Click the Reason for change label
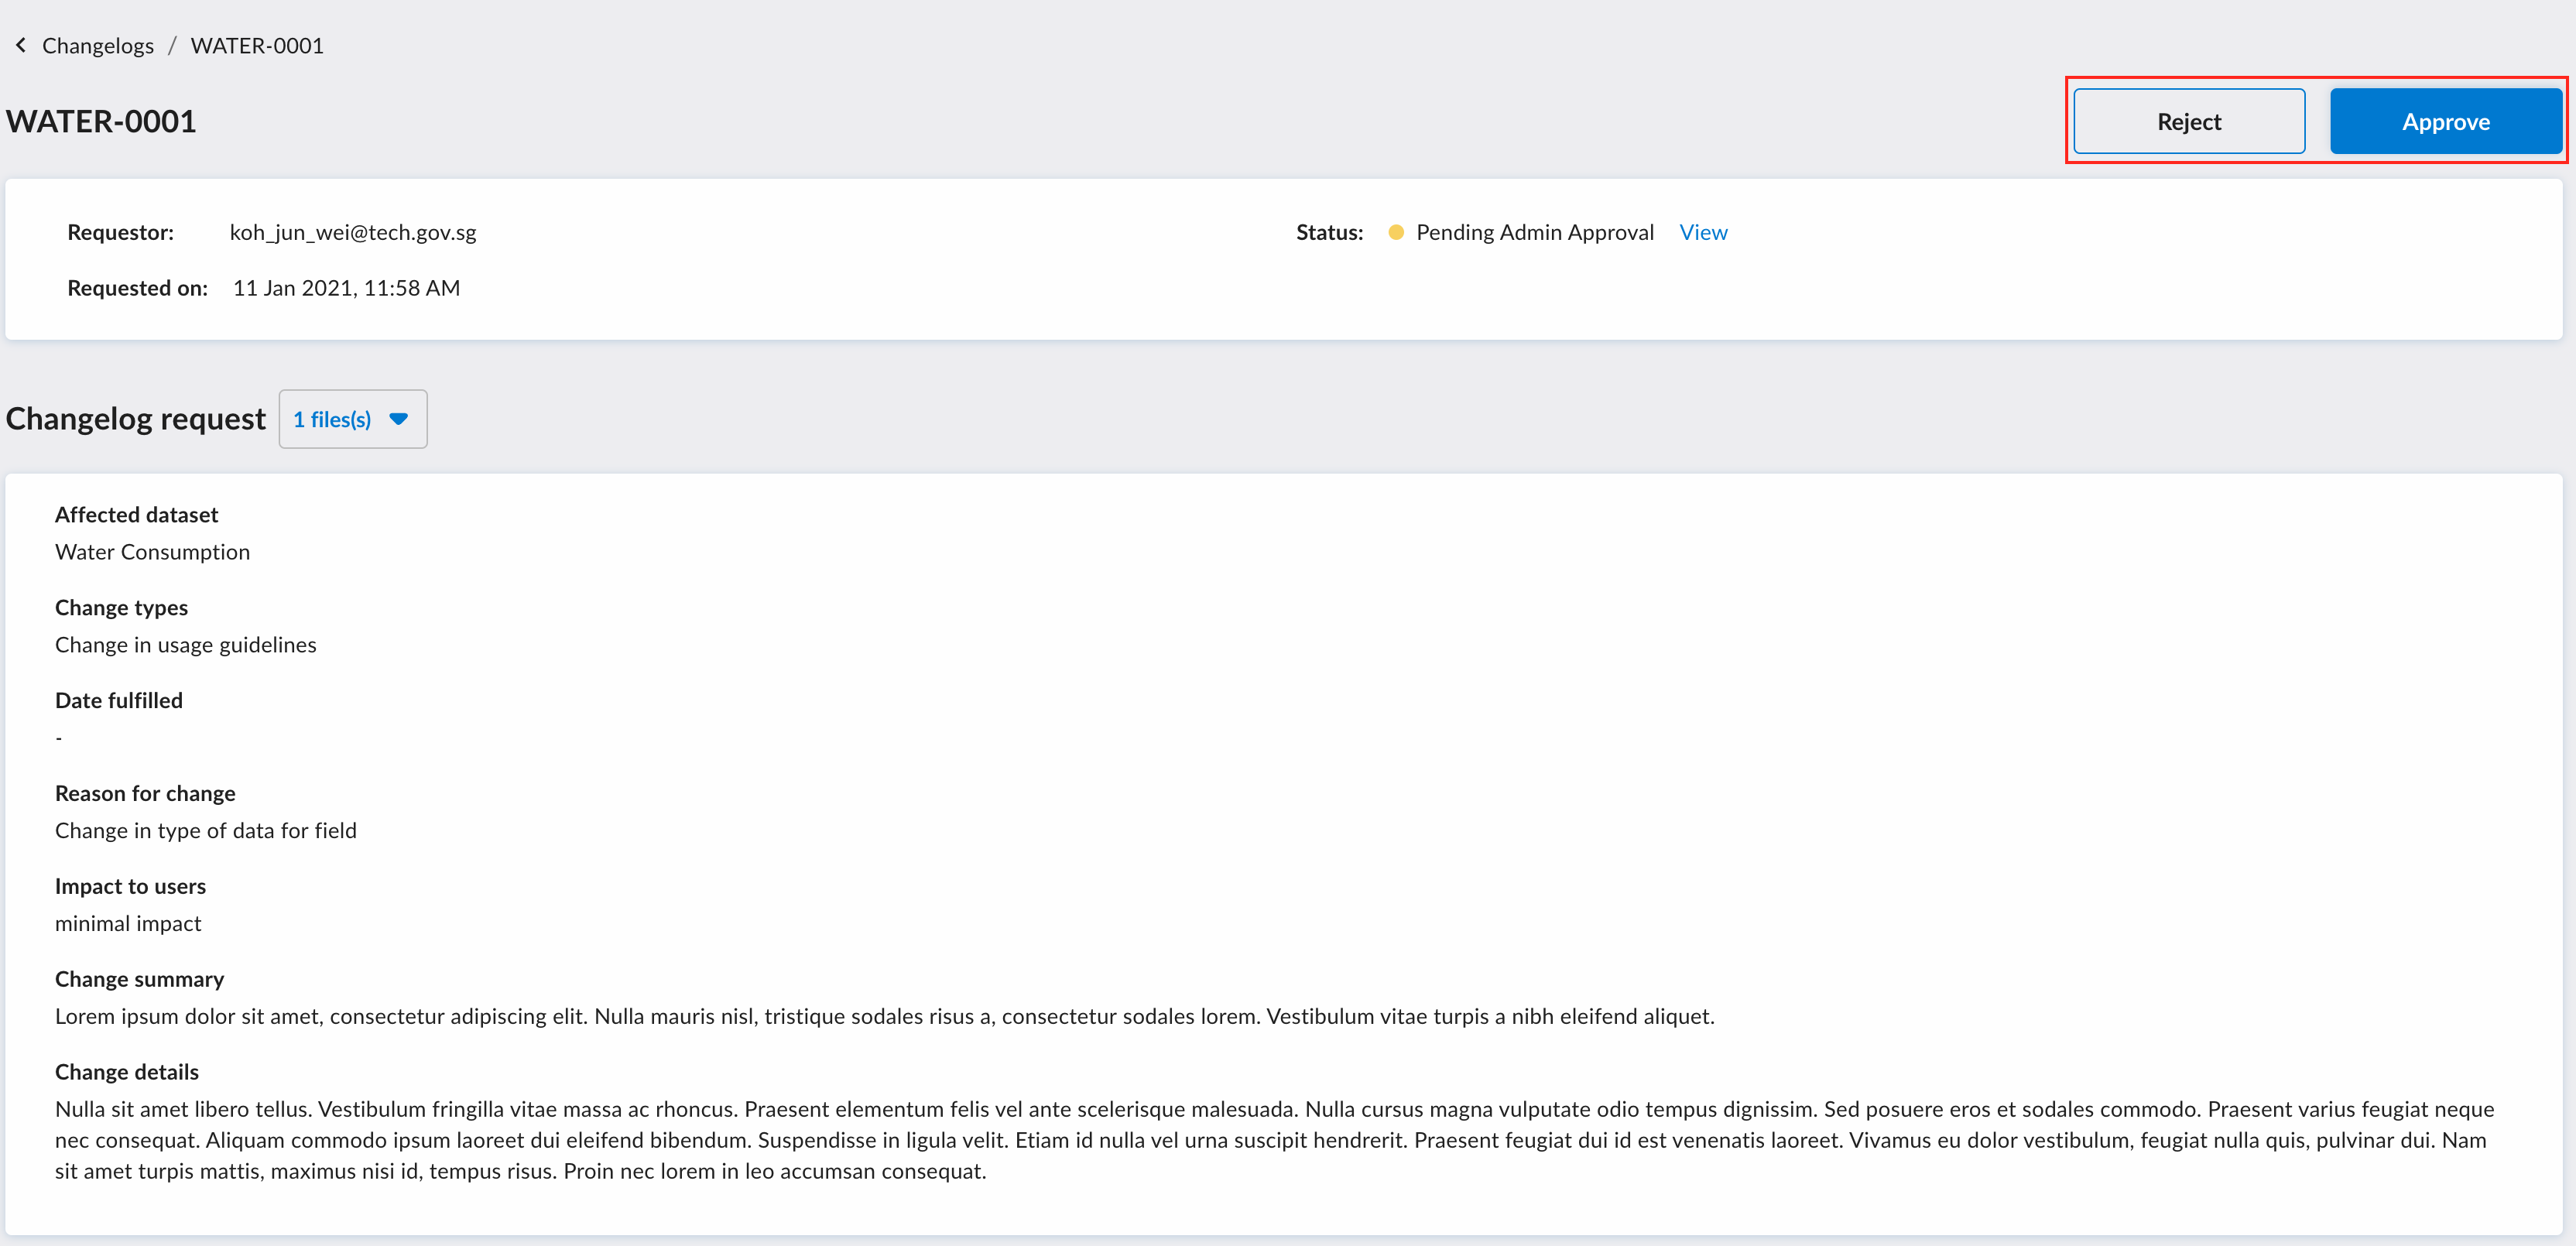Image resolution: width=2576 pixels, height=1246 pixels. [x=145, y=793]
